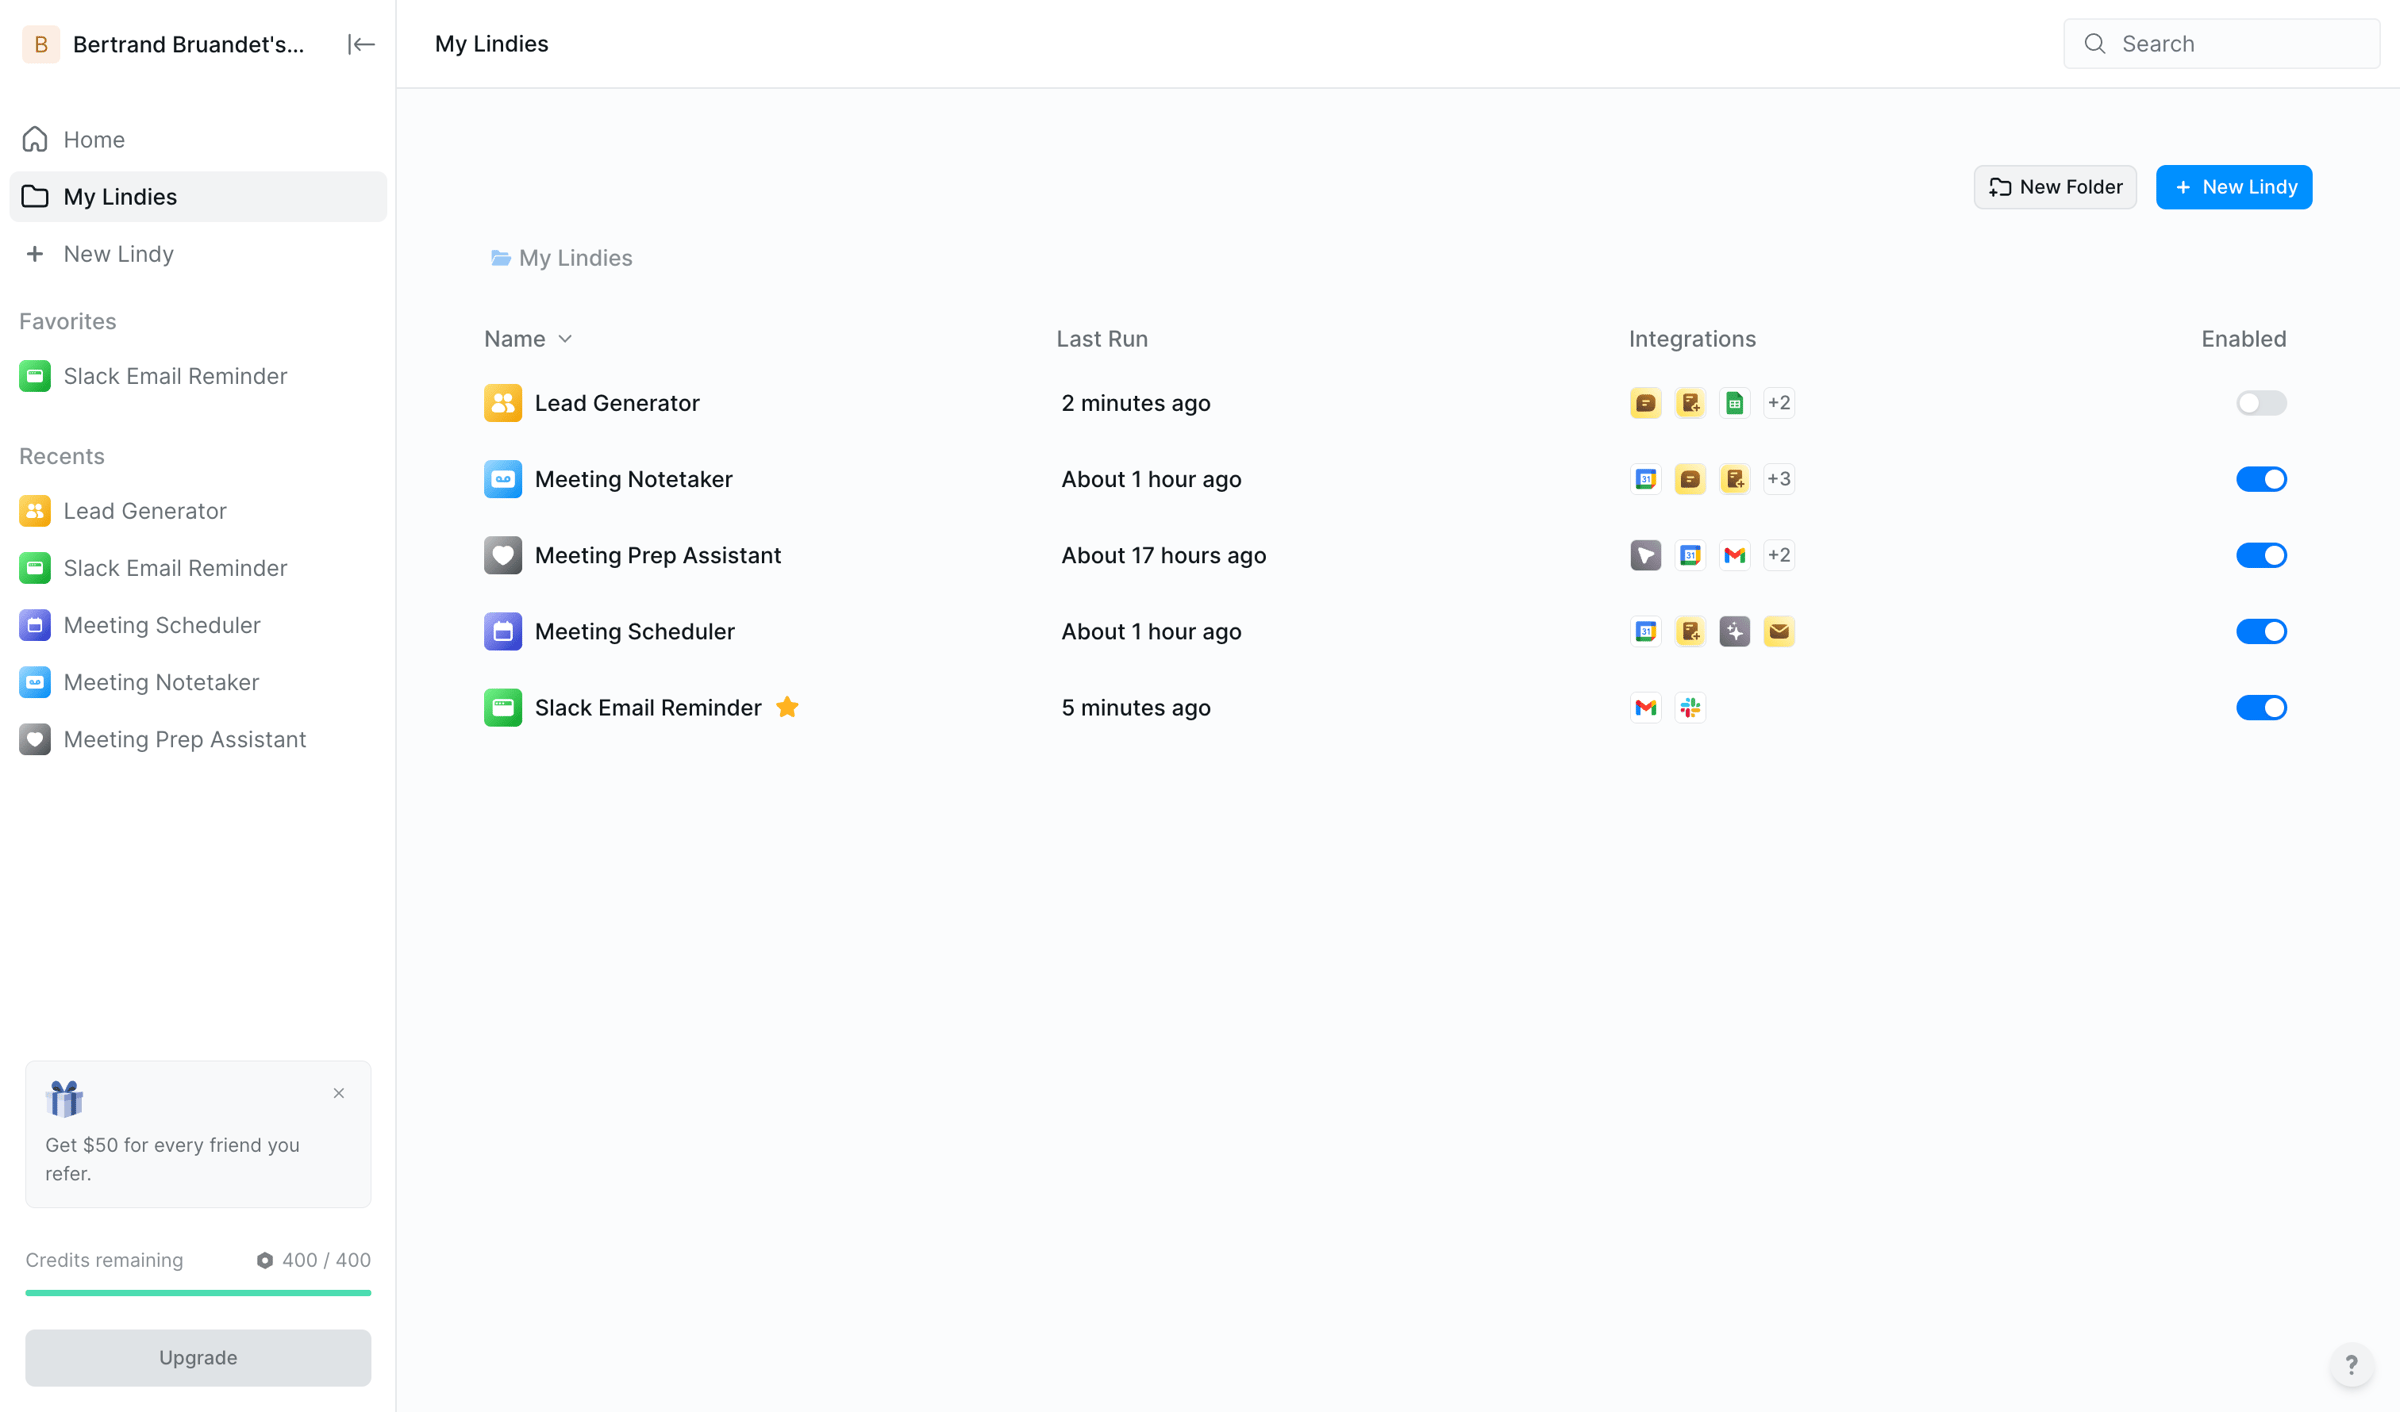This screenshot has width=2400, height=1412.
Task: Click the gift icon in the referral card
Action: tap(65, 1098)
